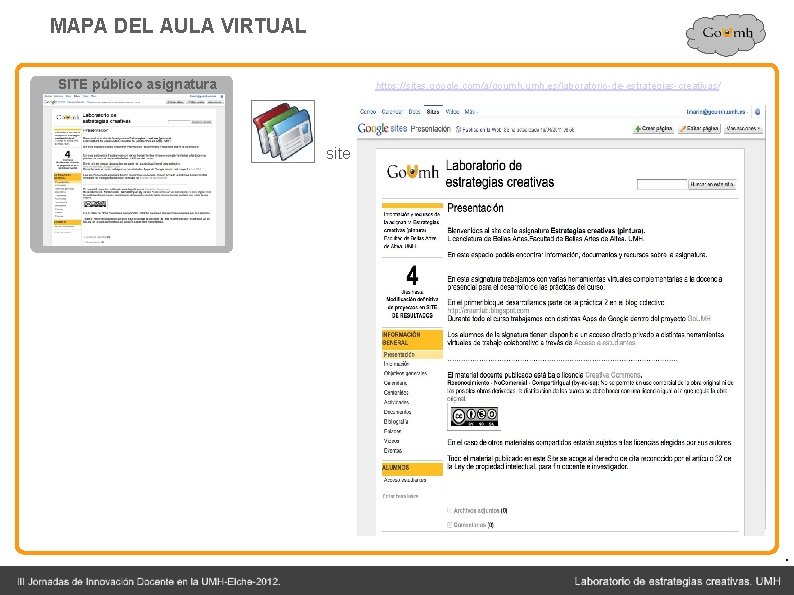Click the GoUmh logo beside the site title

coord(412,172)
